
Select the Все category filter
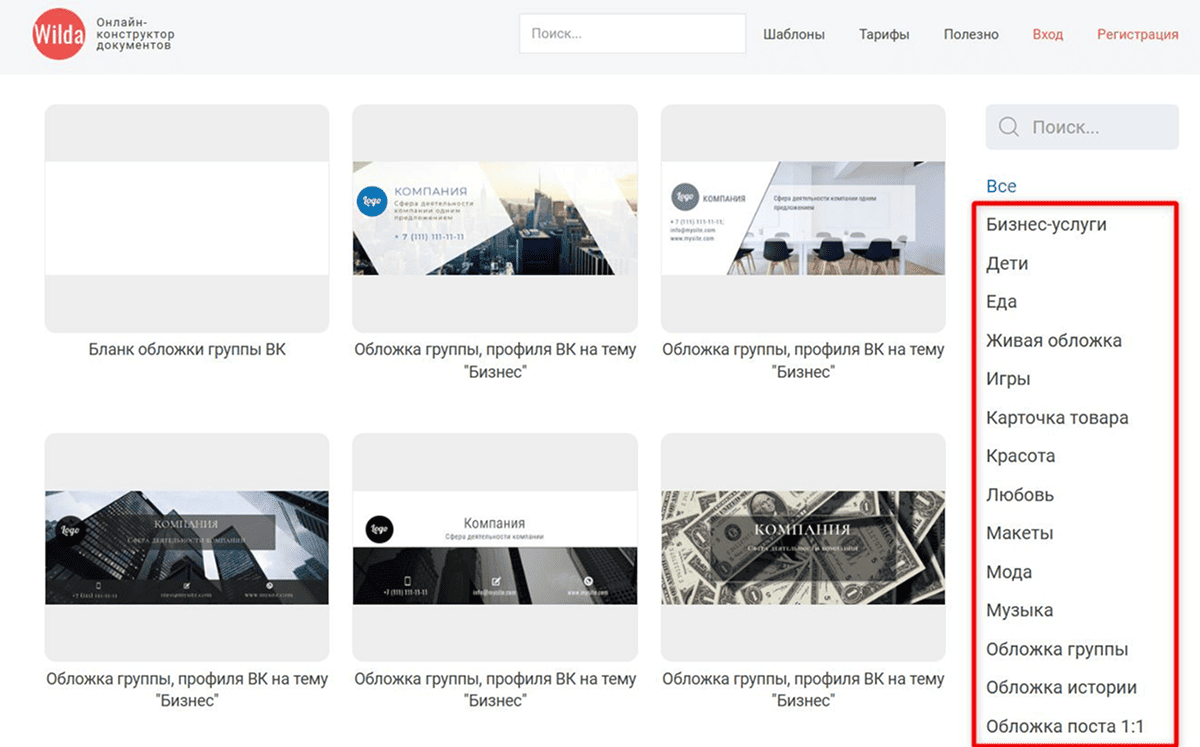(x=1001, y=186)
